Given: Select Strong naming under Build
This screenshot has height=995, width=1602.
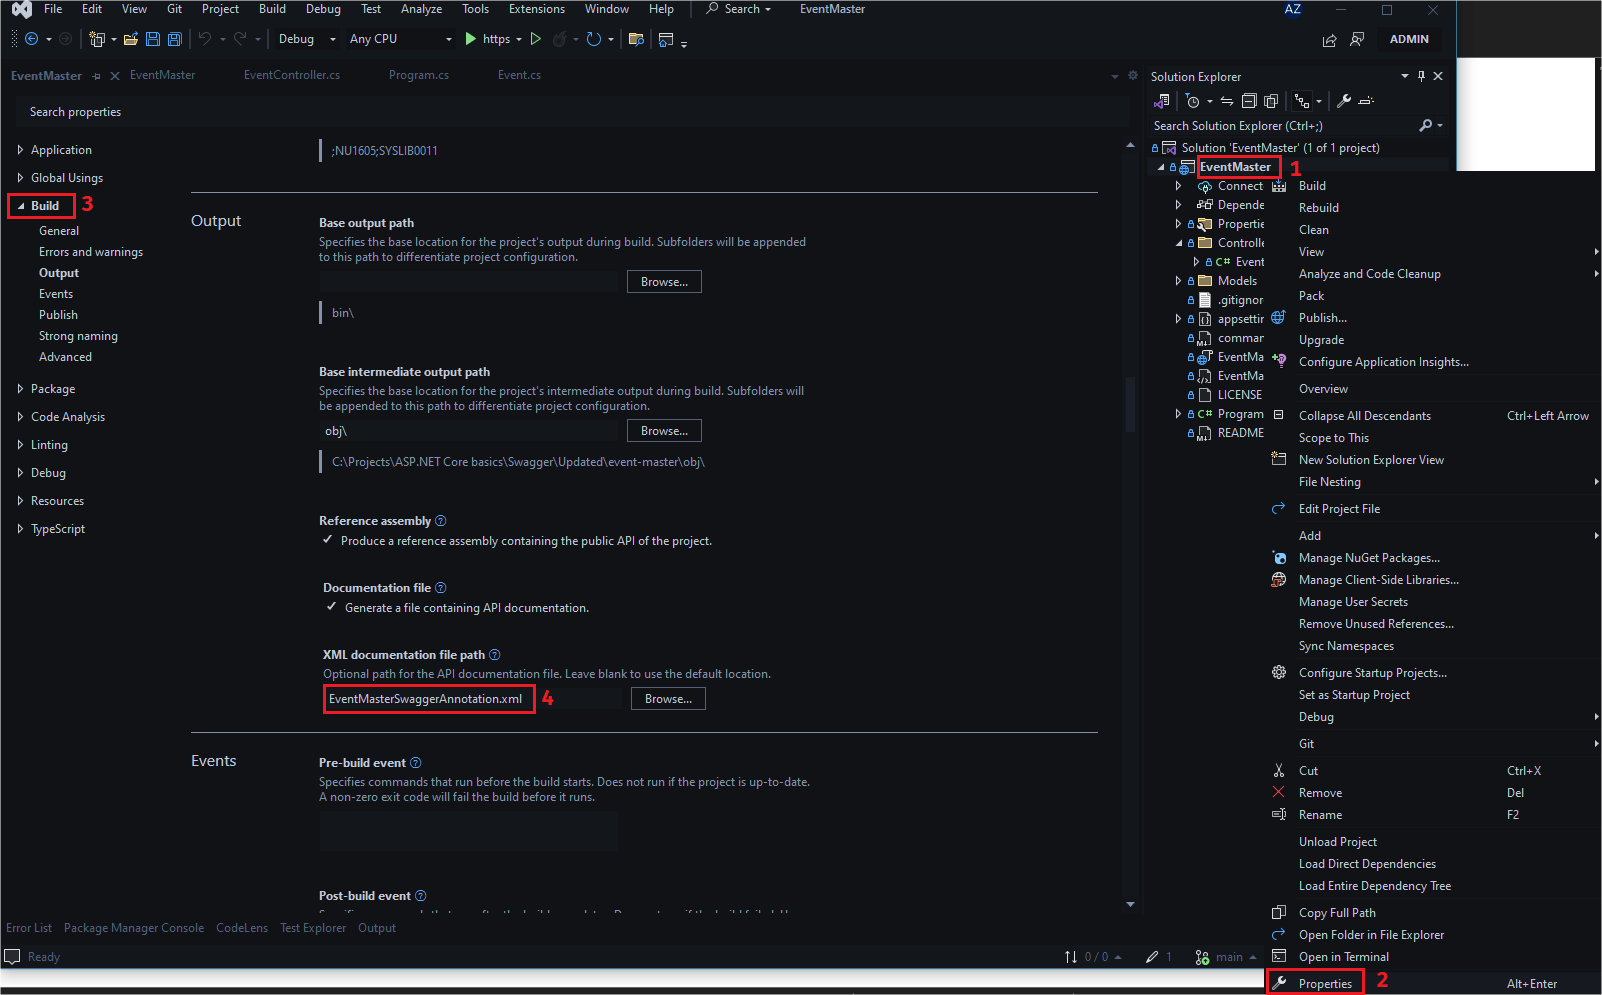Looking at the screenshot, I should click(x=78, y=336).
